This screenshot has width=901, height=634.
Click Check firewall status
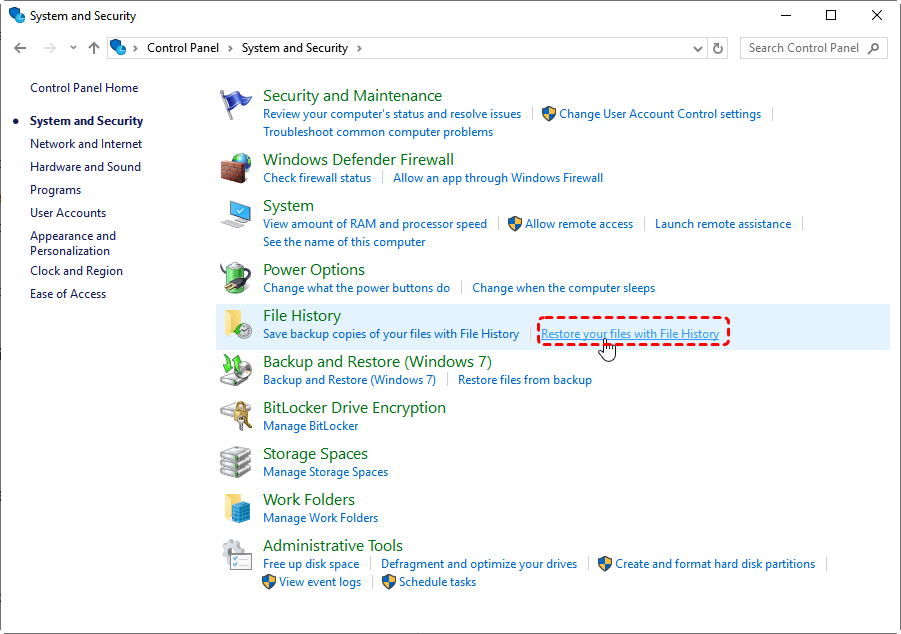point(317,178)
